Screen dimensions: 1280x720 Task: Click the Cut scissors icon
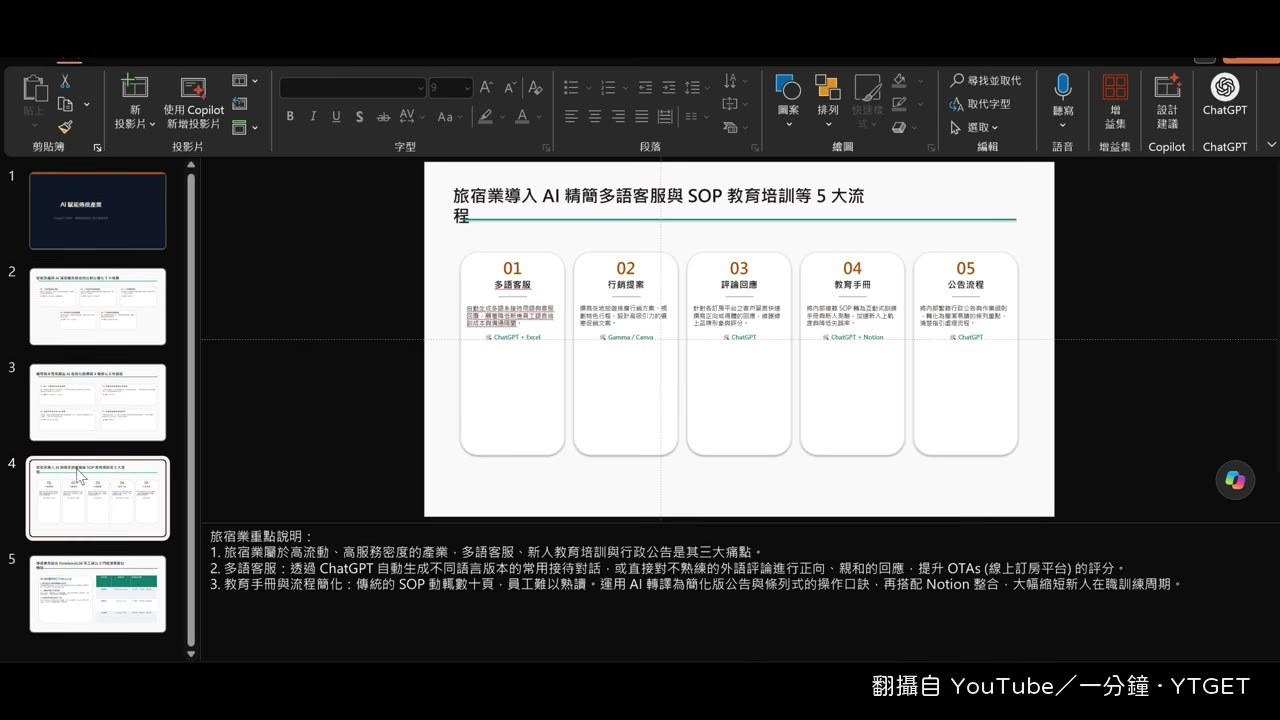[65, 82]
